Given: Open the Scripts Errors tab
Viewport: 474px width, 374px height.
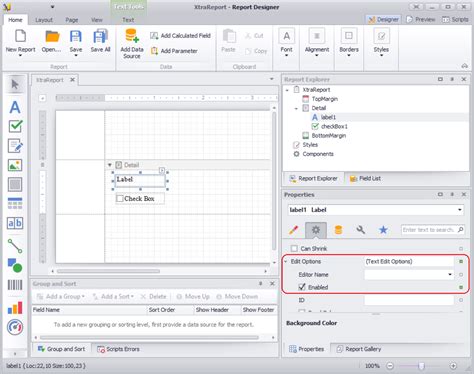Looking at the screenshot, I should [x=118, y=349].
